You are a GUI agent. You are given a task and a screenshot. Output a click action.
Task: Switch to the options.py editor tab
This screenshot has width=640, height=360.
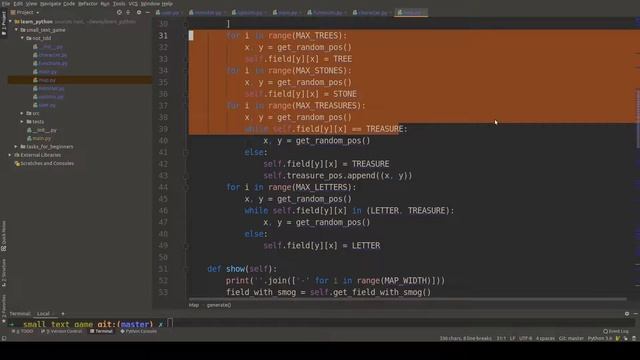pyautogui.click(x=249, y=13)
